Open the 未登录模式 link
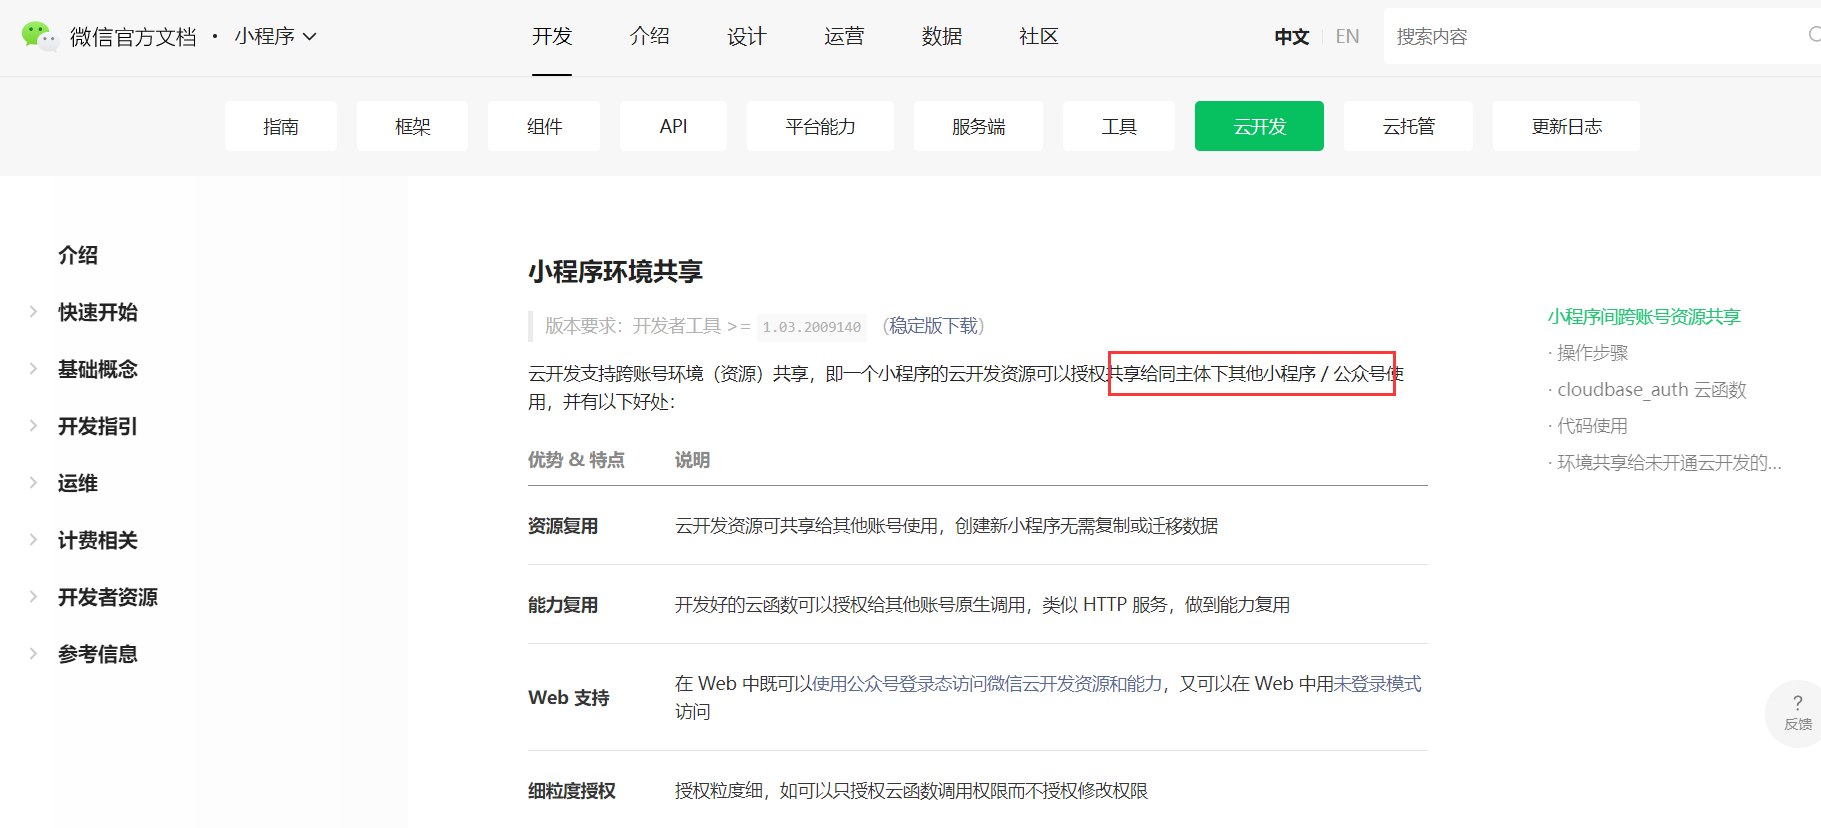 (1377, 684)
